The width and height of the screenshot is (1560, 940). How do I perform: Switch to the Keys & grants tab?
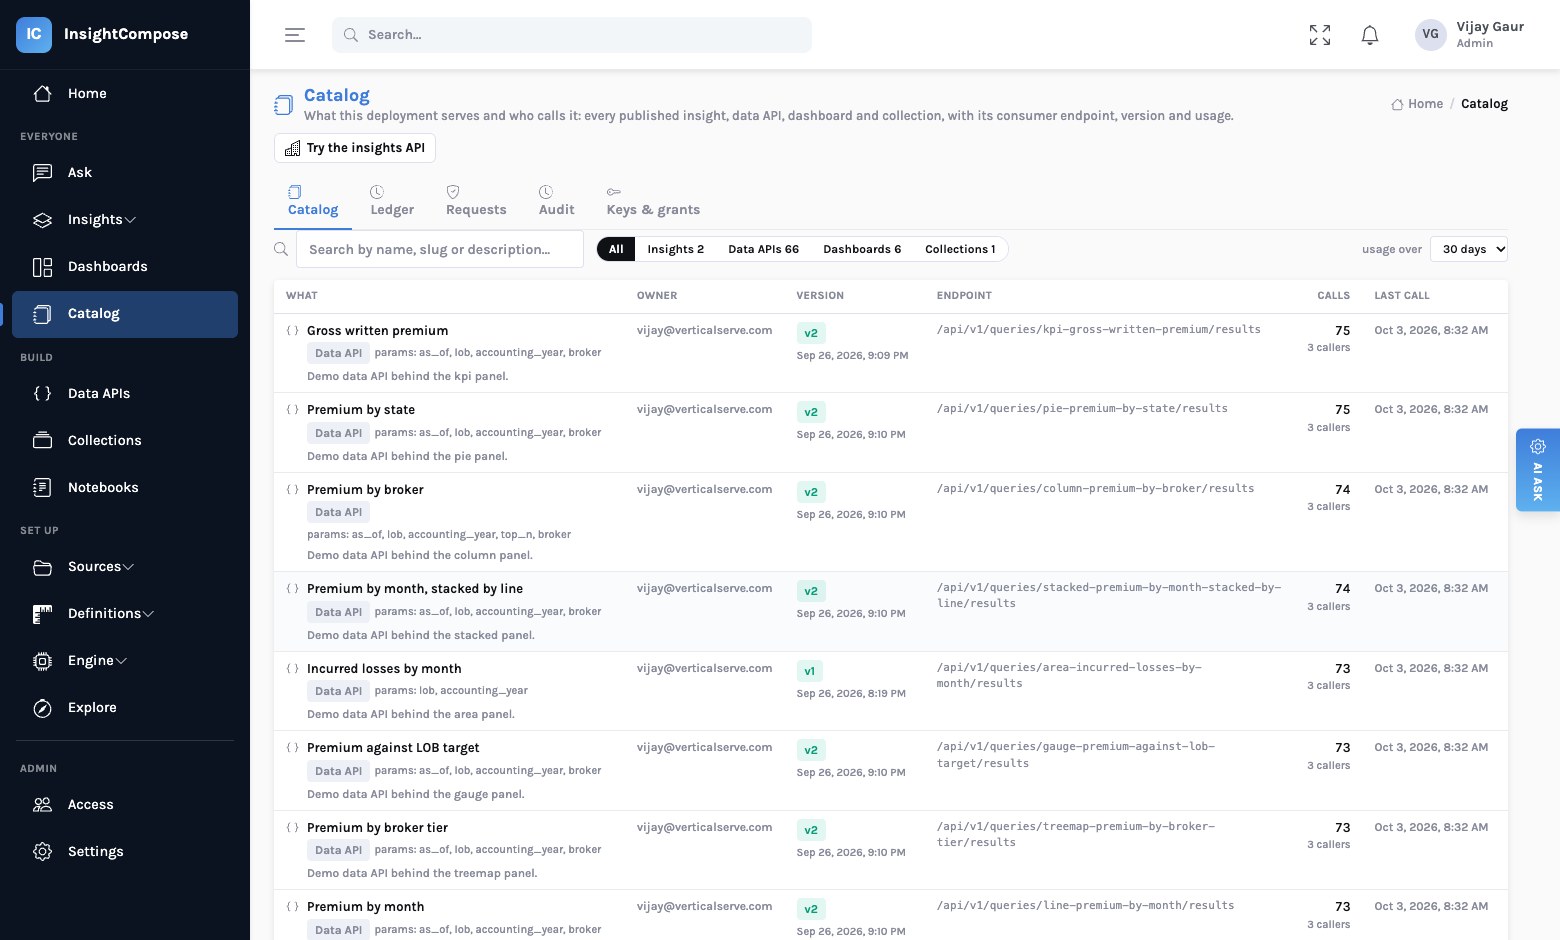pyautogui.click(x=653, y=201)
